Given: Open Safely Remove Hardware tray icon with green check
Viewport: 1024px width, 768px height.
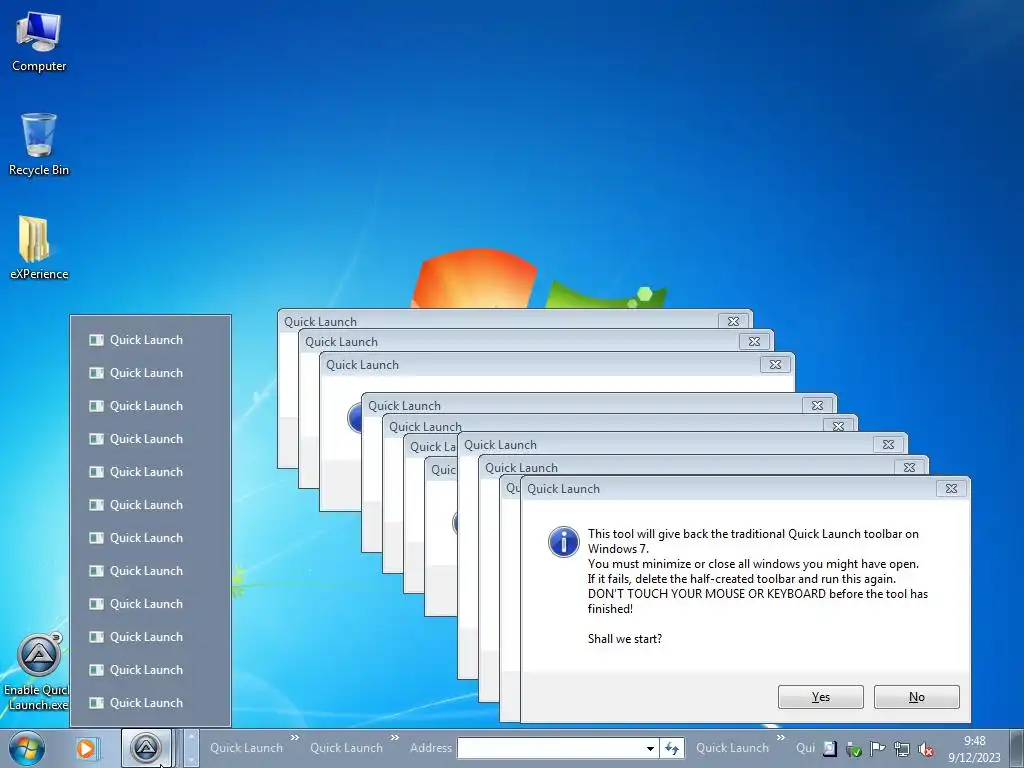Looking at the screenshot, I should click(854, 749).
